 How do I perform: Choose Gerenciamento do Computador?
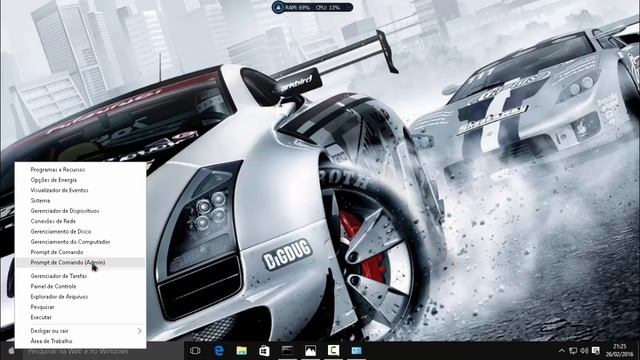click(x=80, y=242)
